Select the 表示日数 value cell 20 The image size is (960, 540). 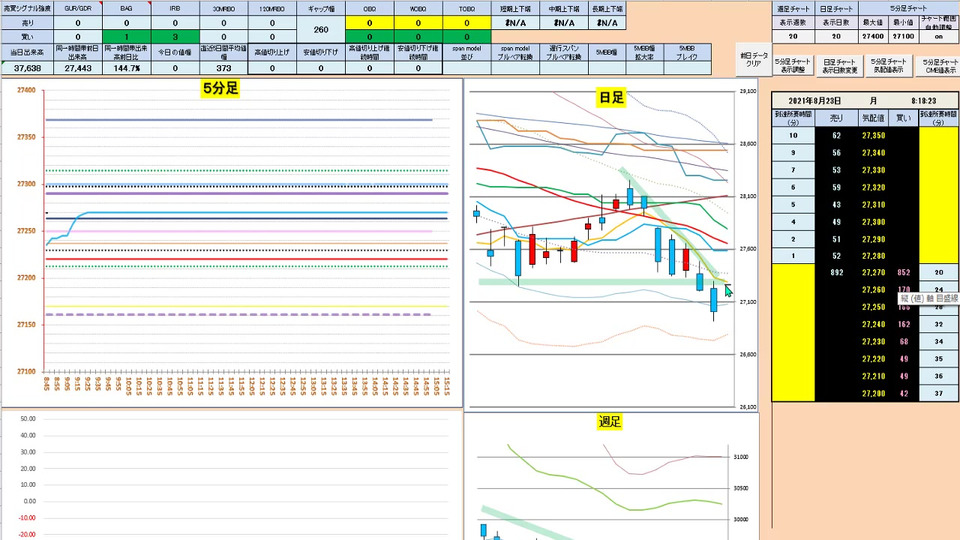pyautogui.click(x=836, y=37)
